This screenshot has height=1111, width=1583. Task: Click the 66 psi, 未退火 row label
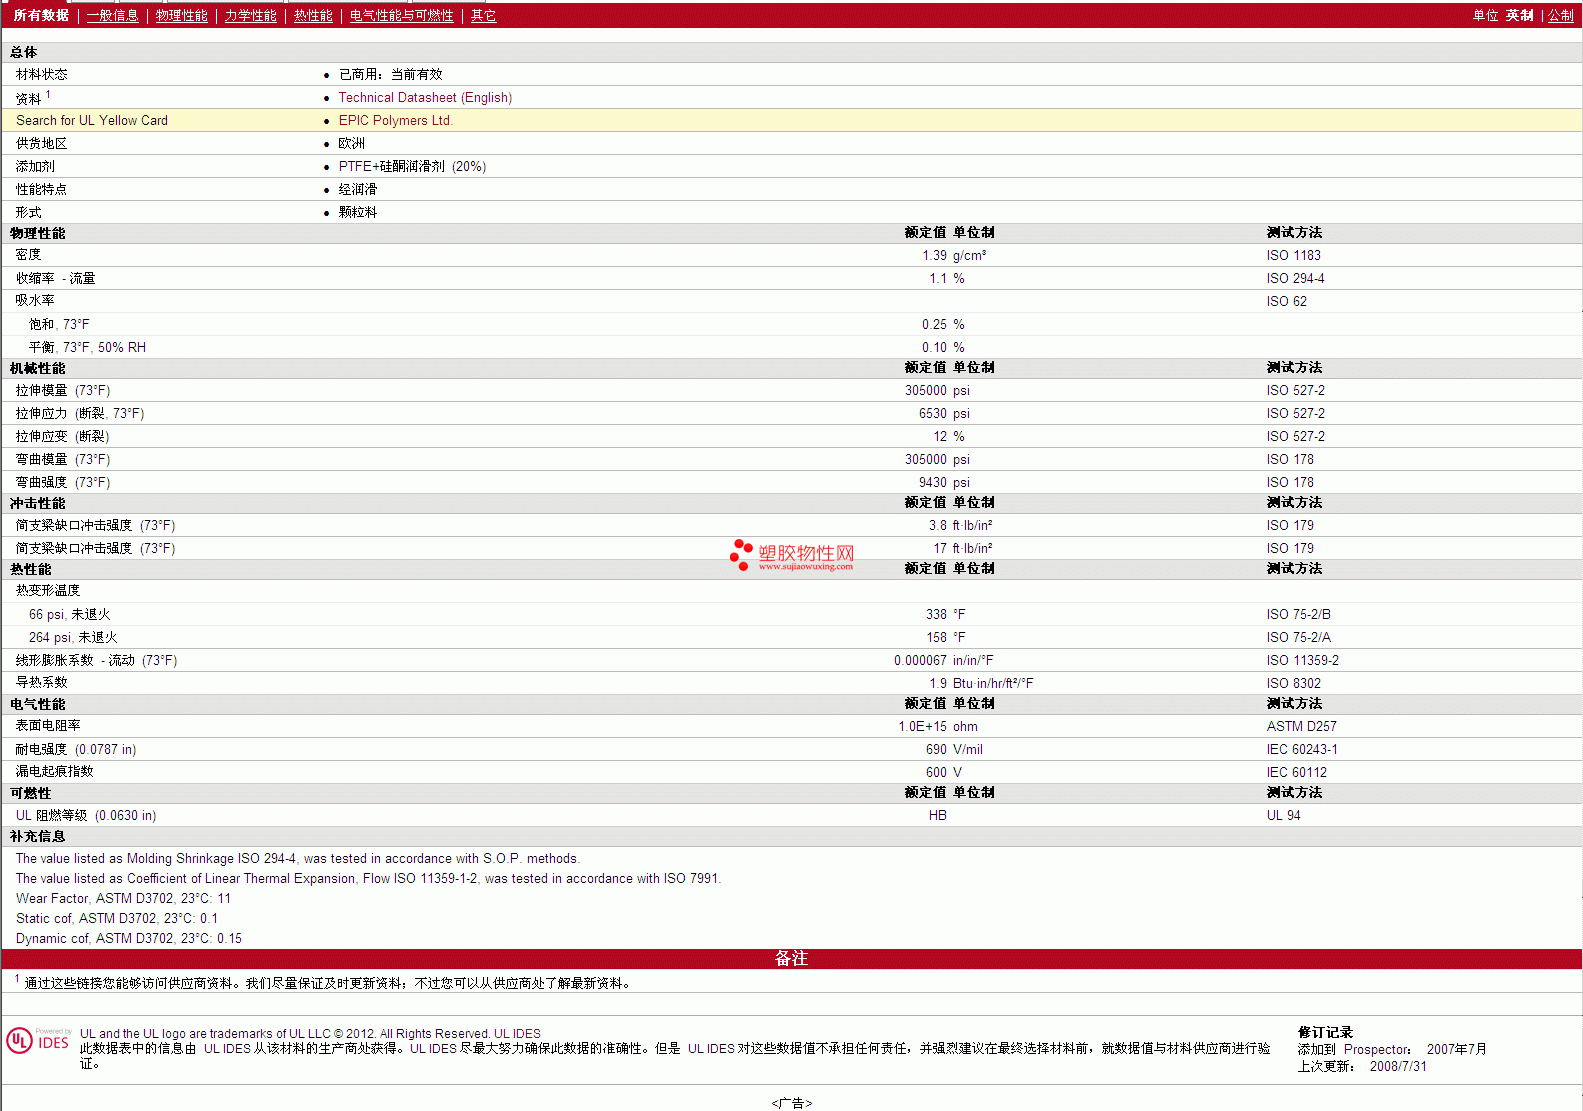[x=69, y=615]
